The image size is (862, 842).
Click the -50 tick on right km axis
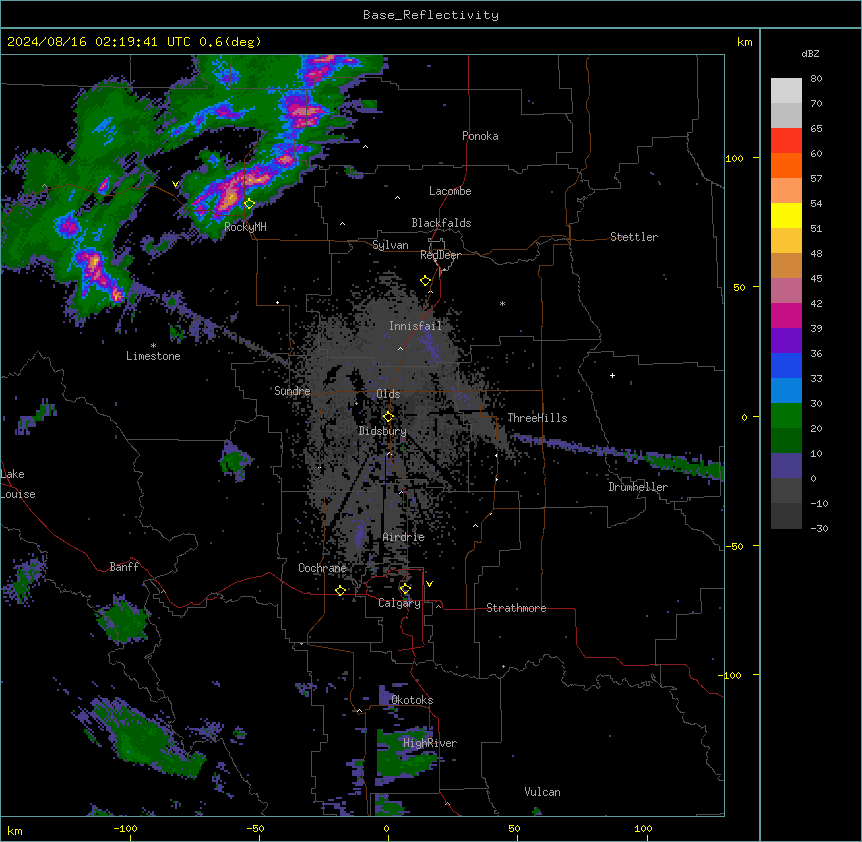(734, 546)
